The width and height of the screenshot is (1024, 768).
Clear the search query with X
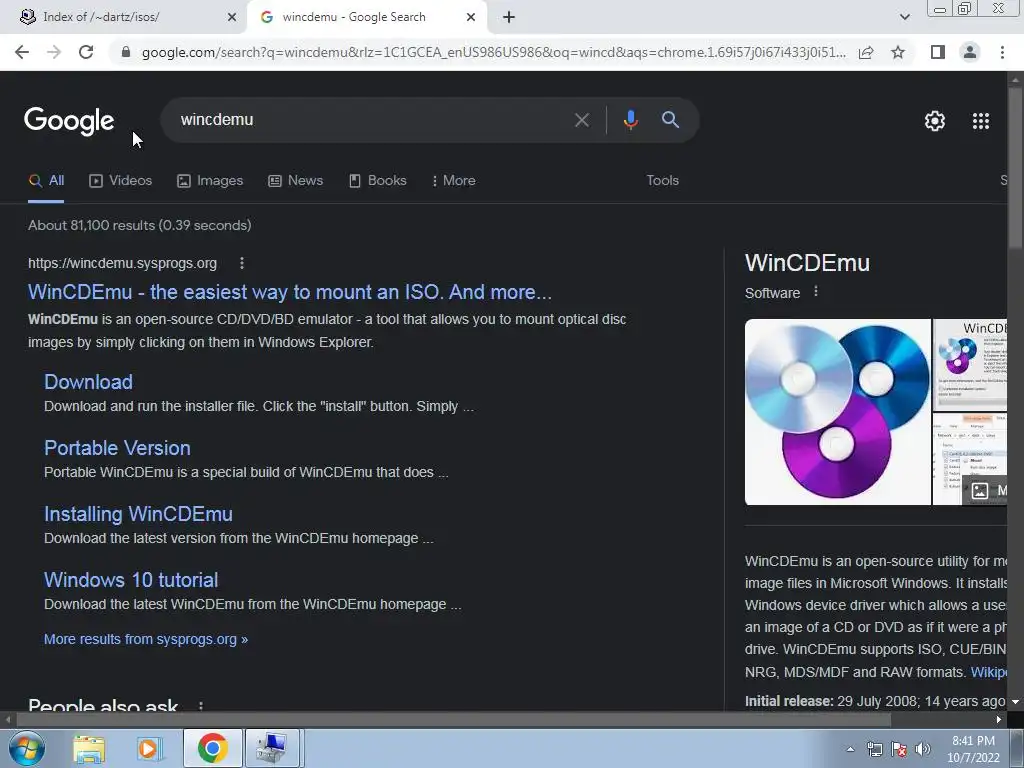581,120
